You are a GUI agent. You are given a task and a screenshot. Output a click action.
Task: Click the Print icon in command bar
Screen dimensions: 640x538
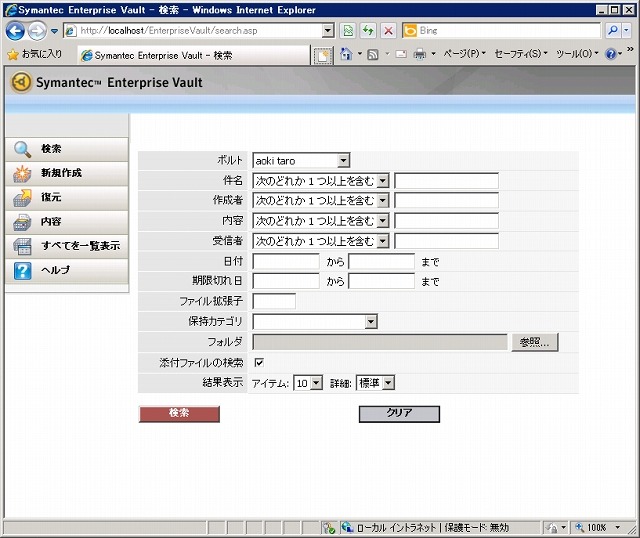click(419, 54)
